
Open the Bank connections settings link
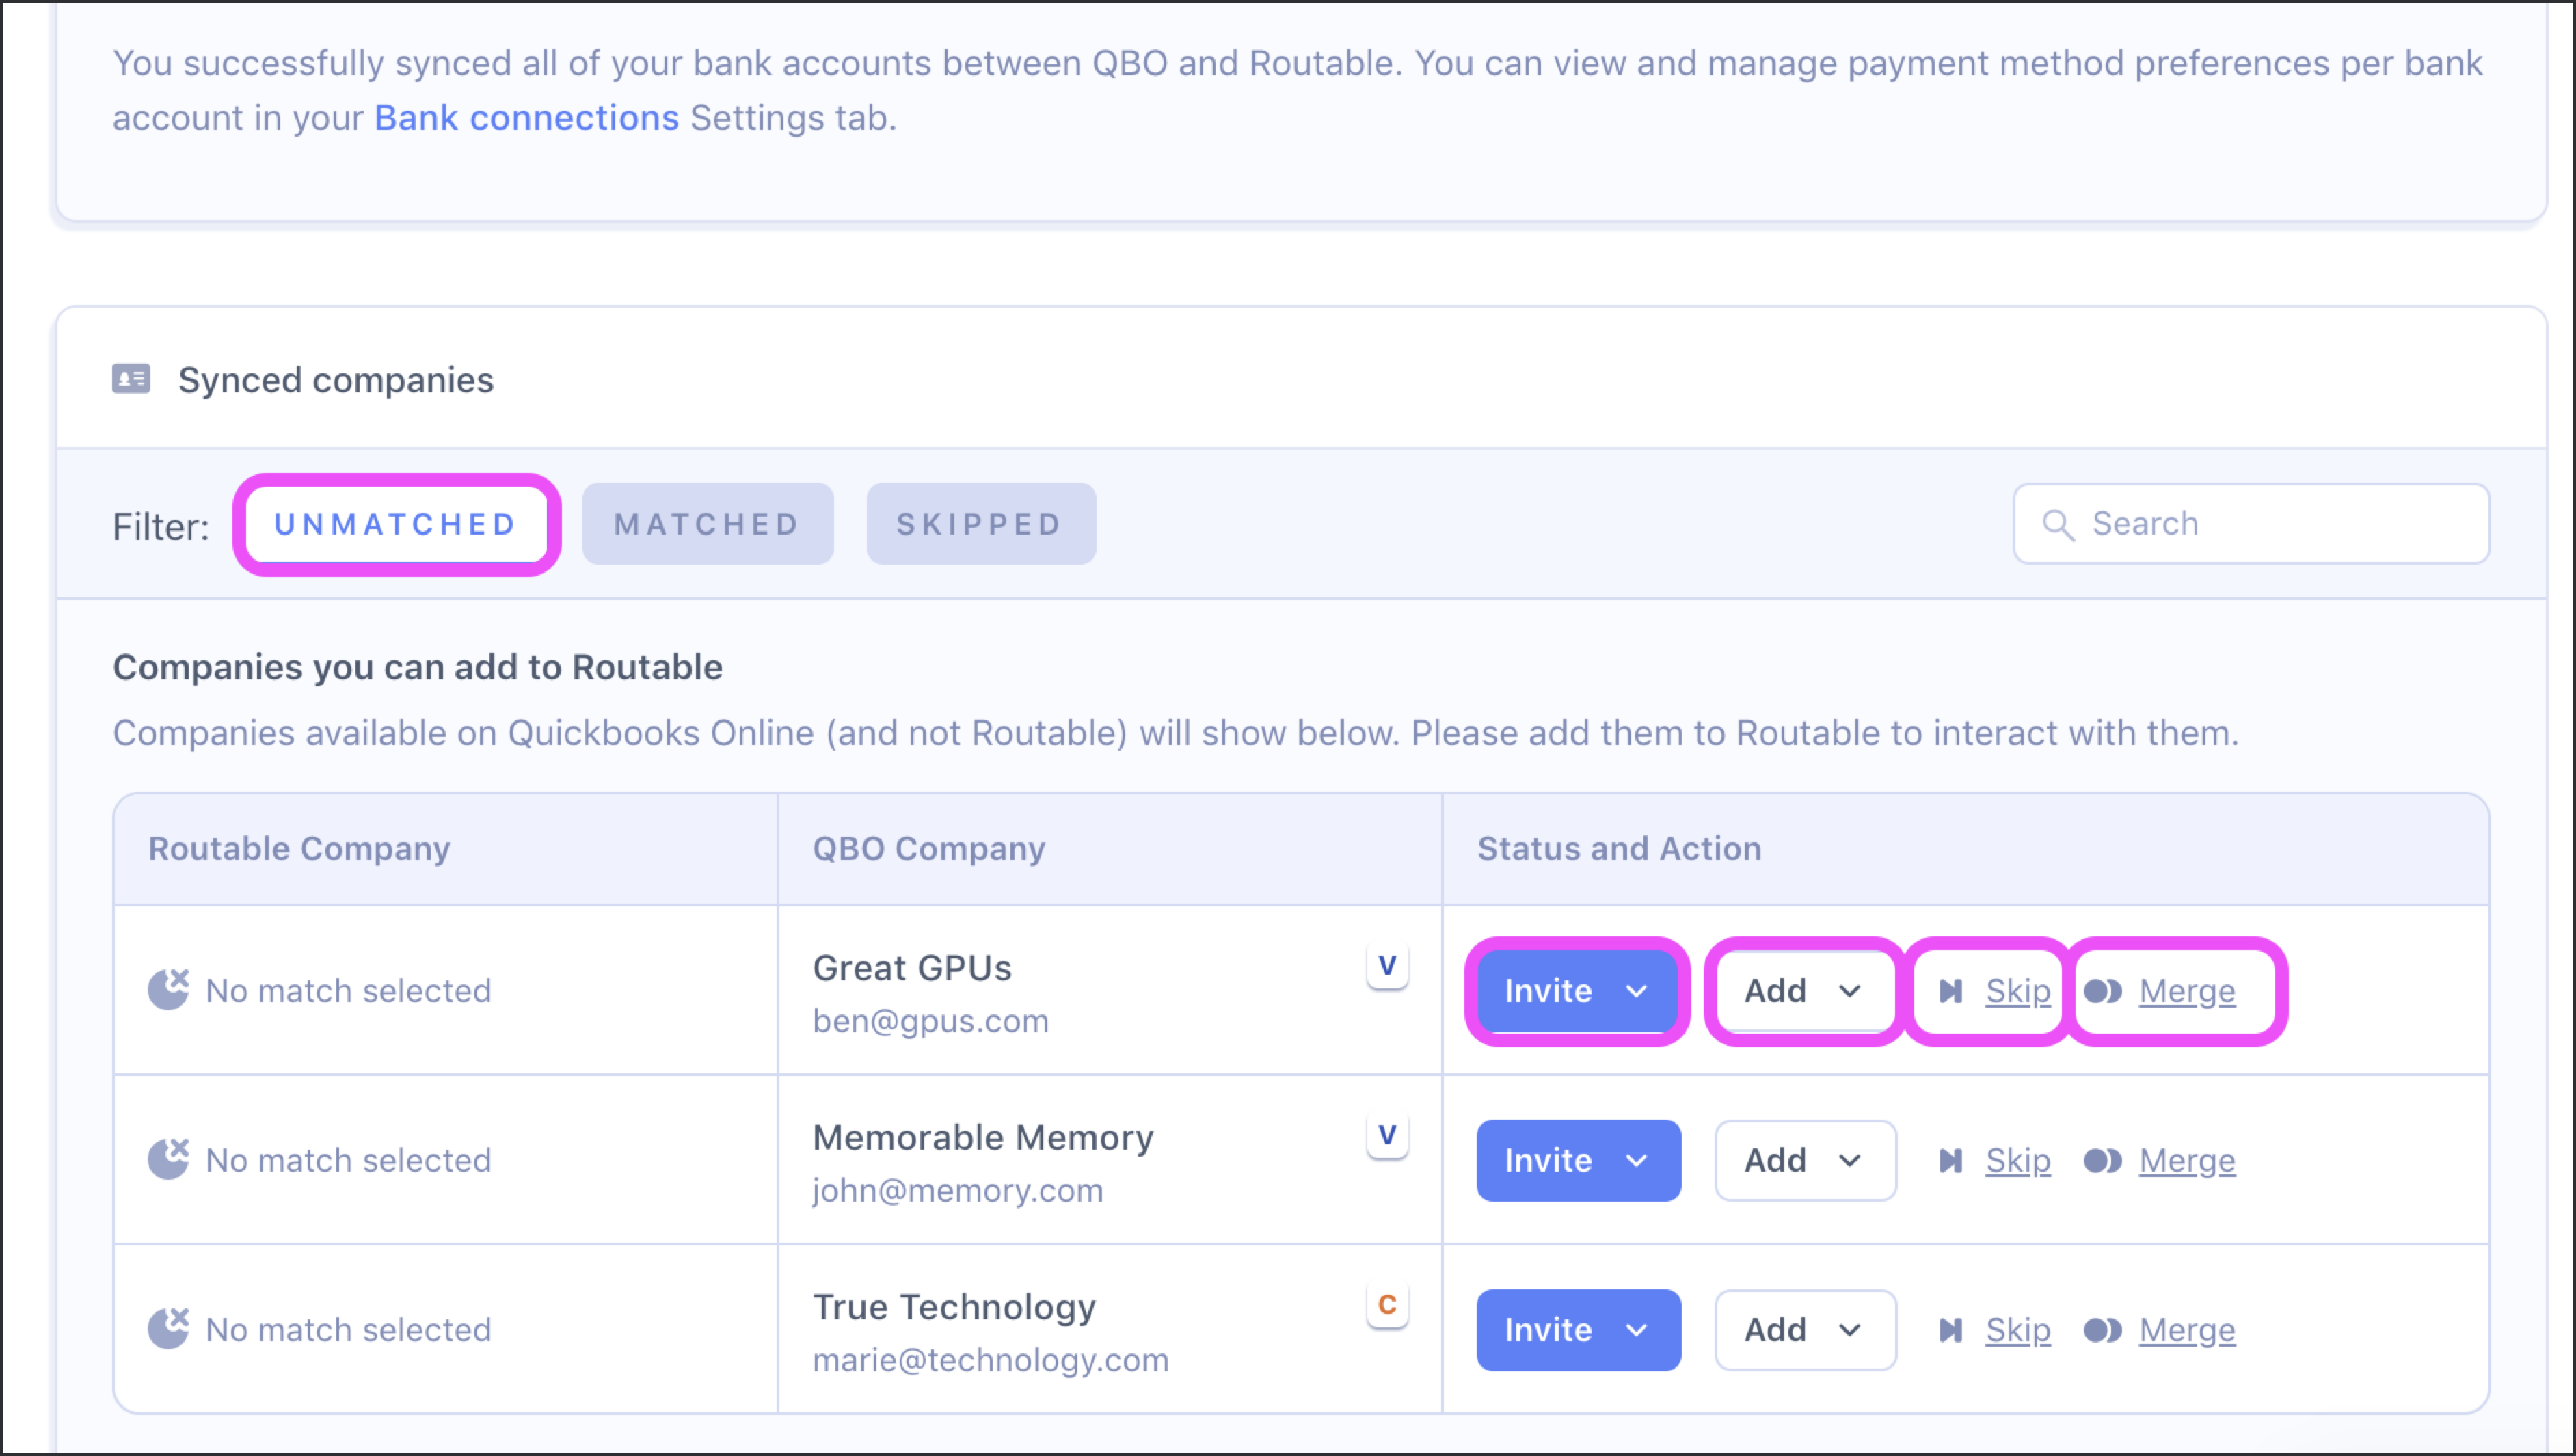[527, 118]
